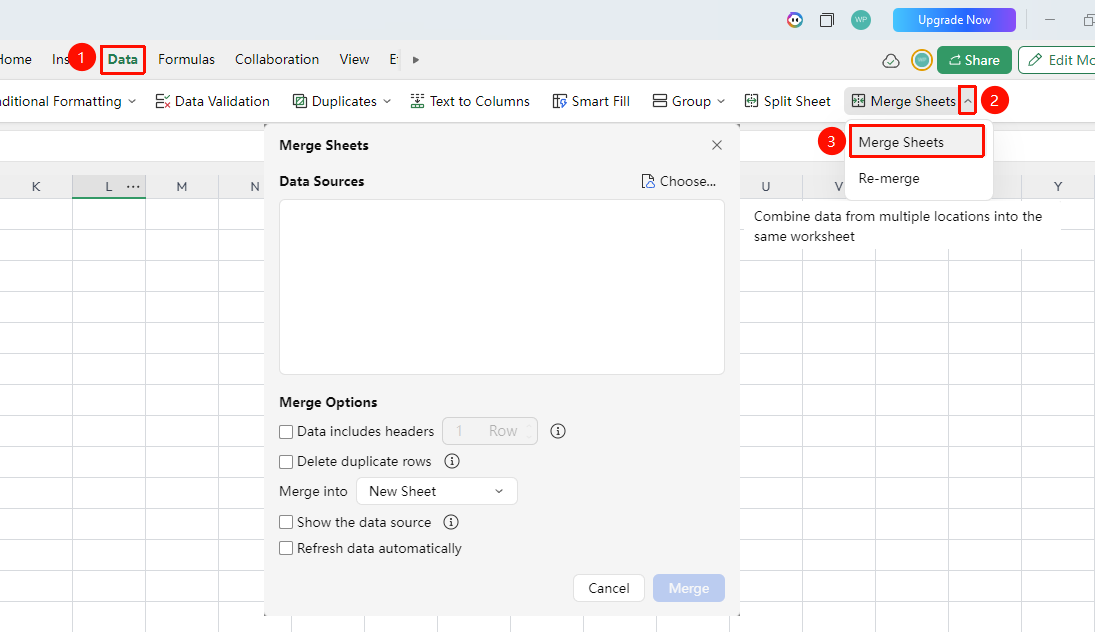Activate Smart Fill tool
This screenshot has height=632, width=1095.
tap(591, 101)
